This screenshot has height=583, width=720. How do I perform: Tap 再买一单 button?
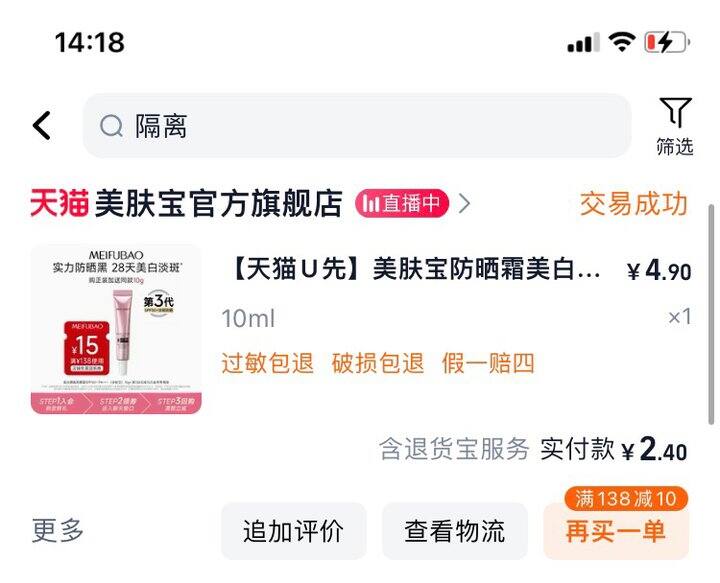pyautogui.click(x=616, y=531)
